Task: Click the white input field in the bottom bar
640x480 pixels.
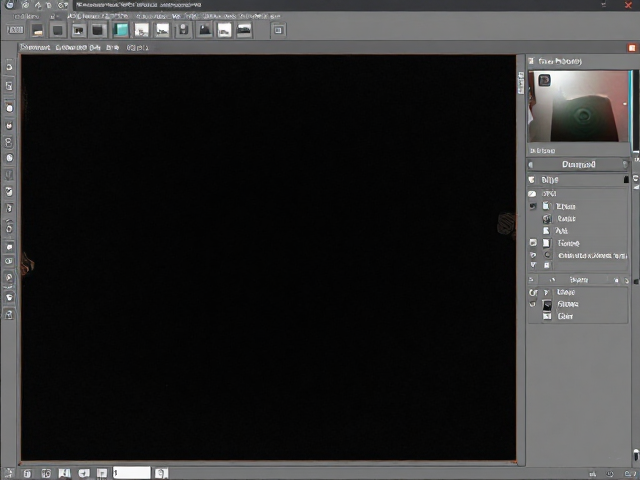Action: point(131,473)
